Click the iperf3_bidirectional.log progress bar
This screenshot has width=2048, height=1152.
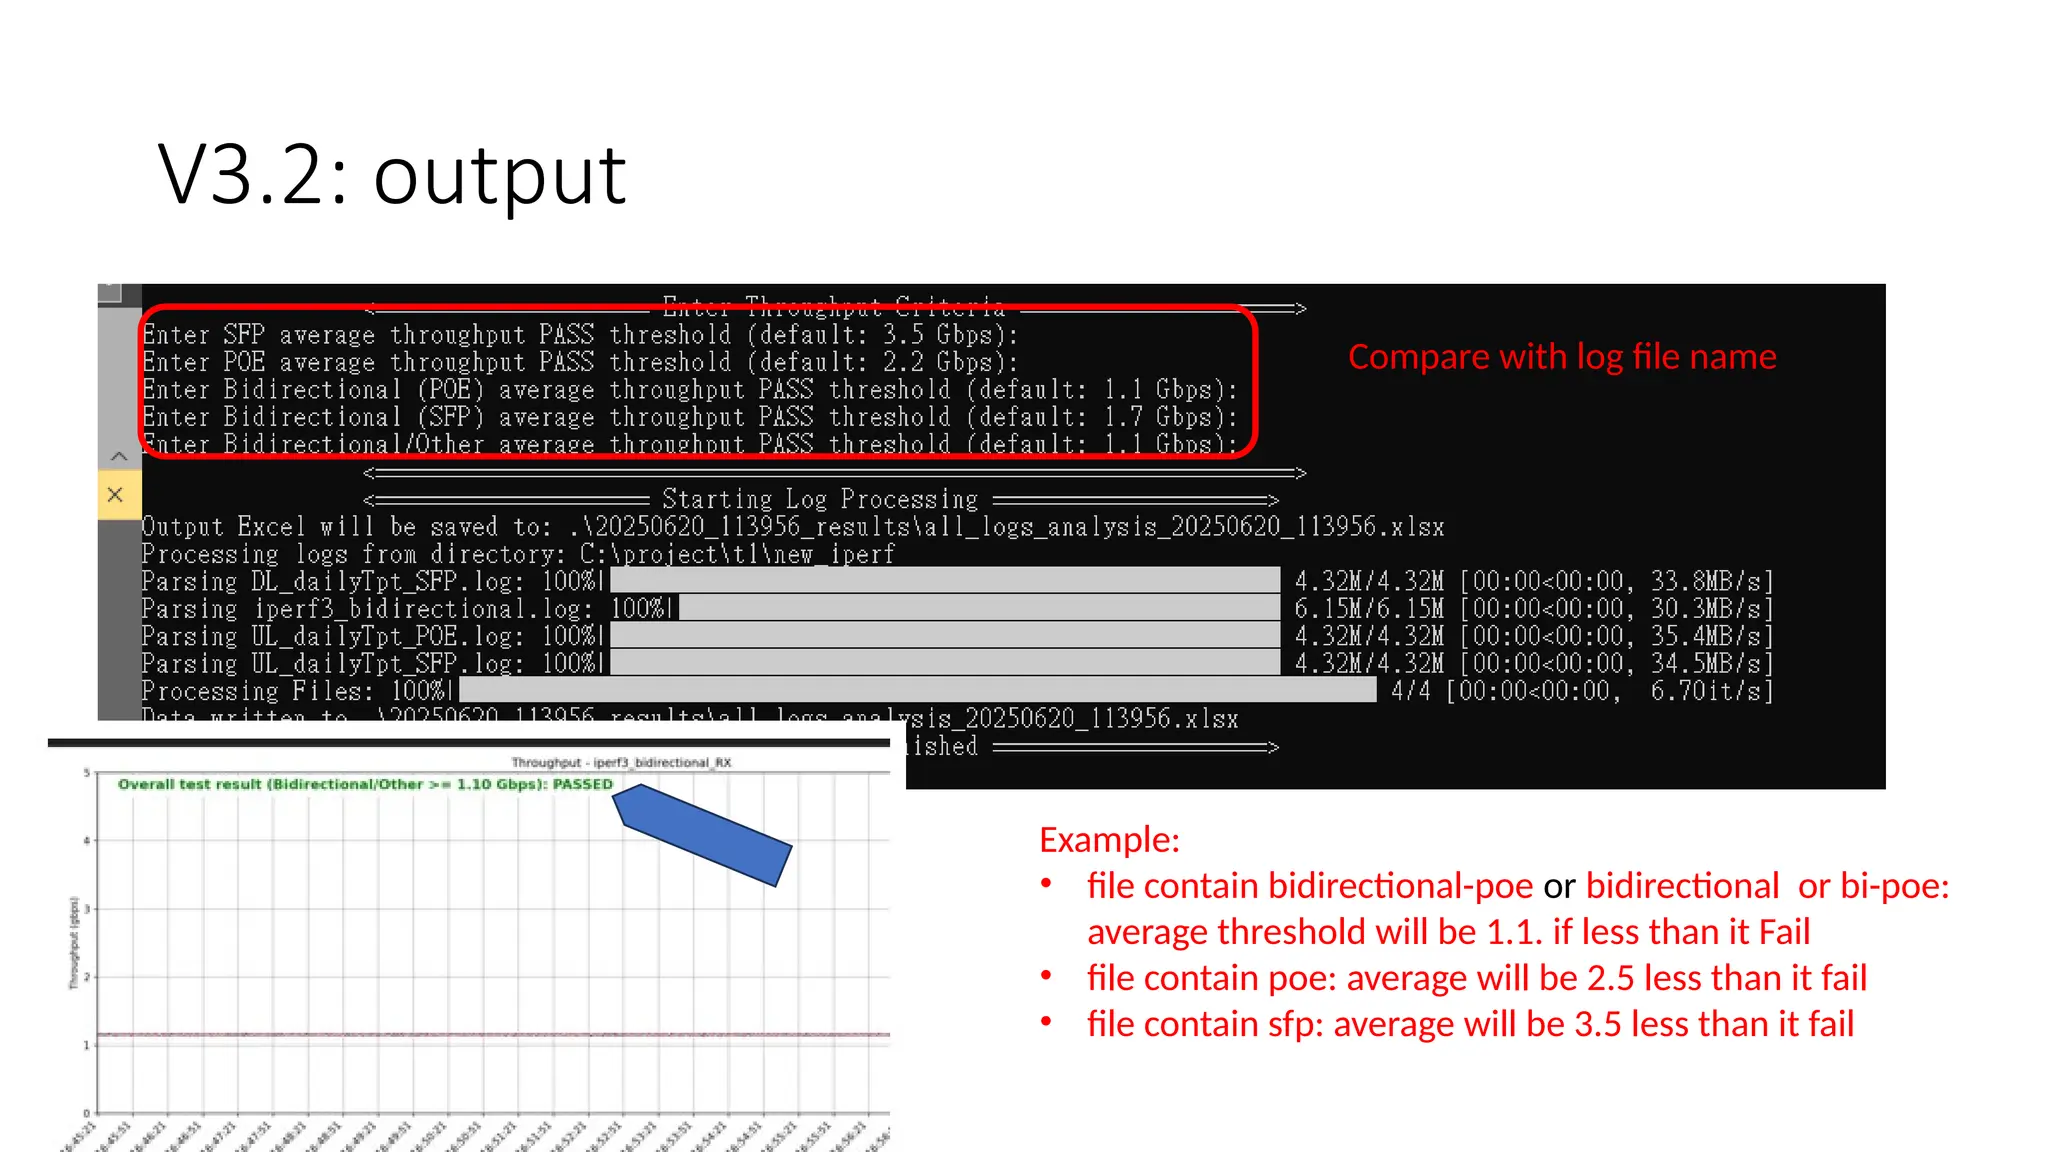point(979,608)
